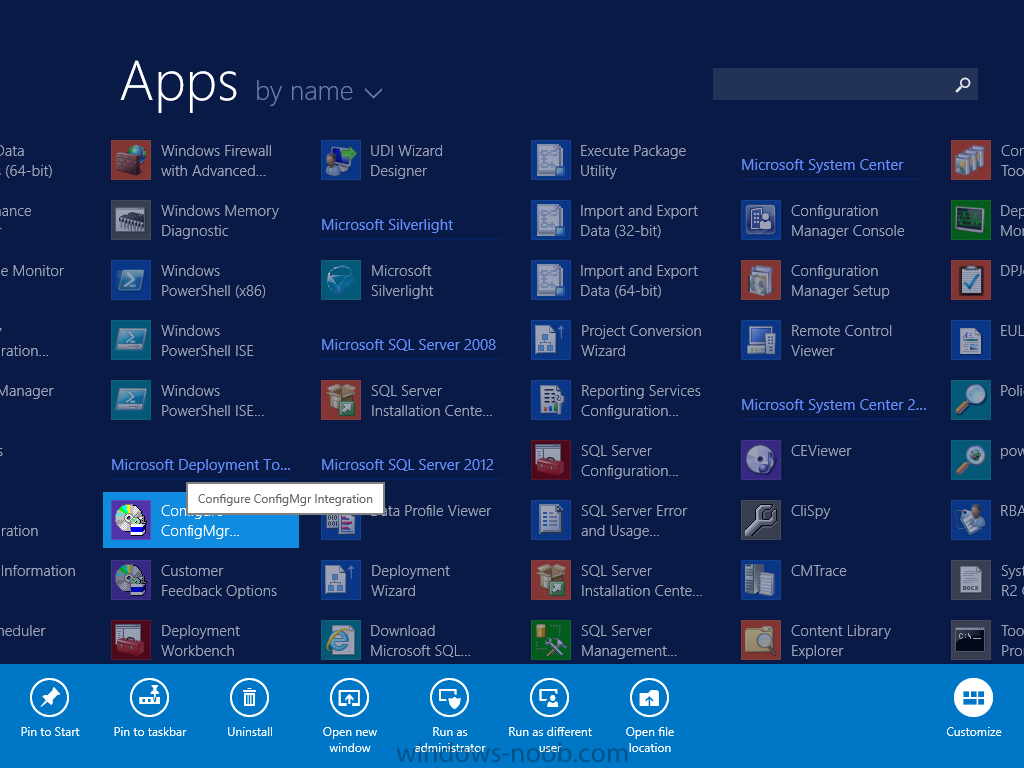Click the Microsoft SQL Server 2008 header

click(408, 345)
